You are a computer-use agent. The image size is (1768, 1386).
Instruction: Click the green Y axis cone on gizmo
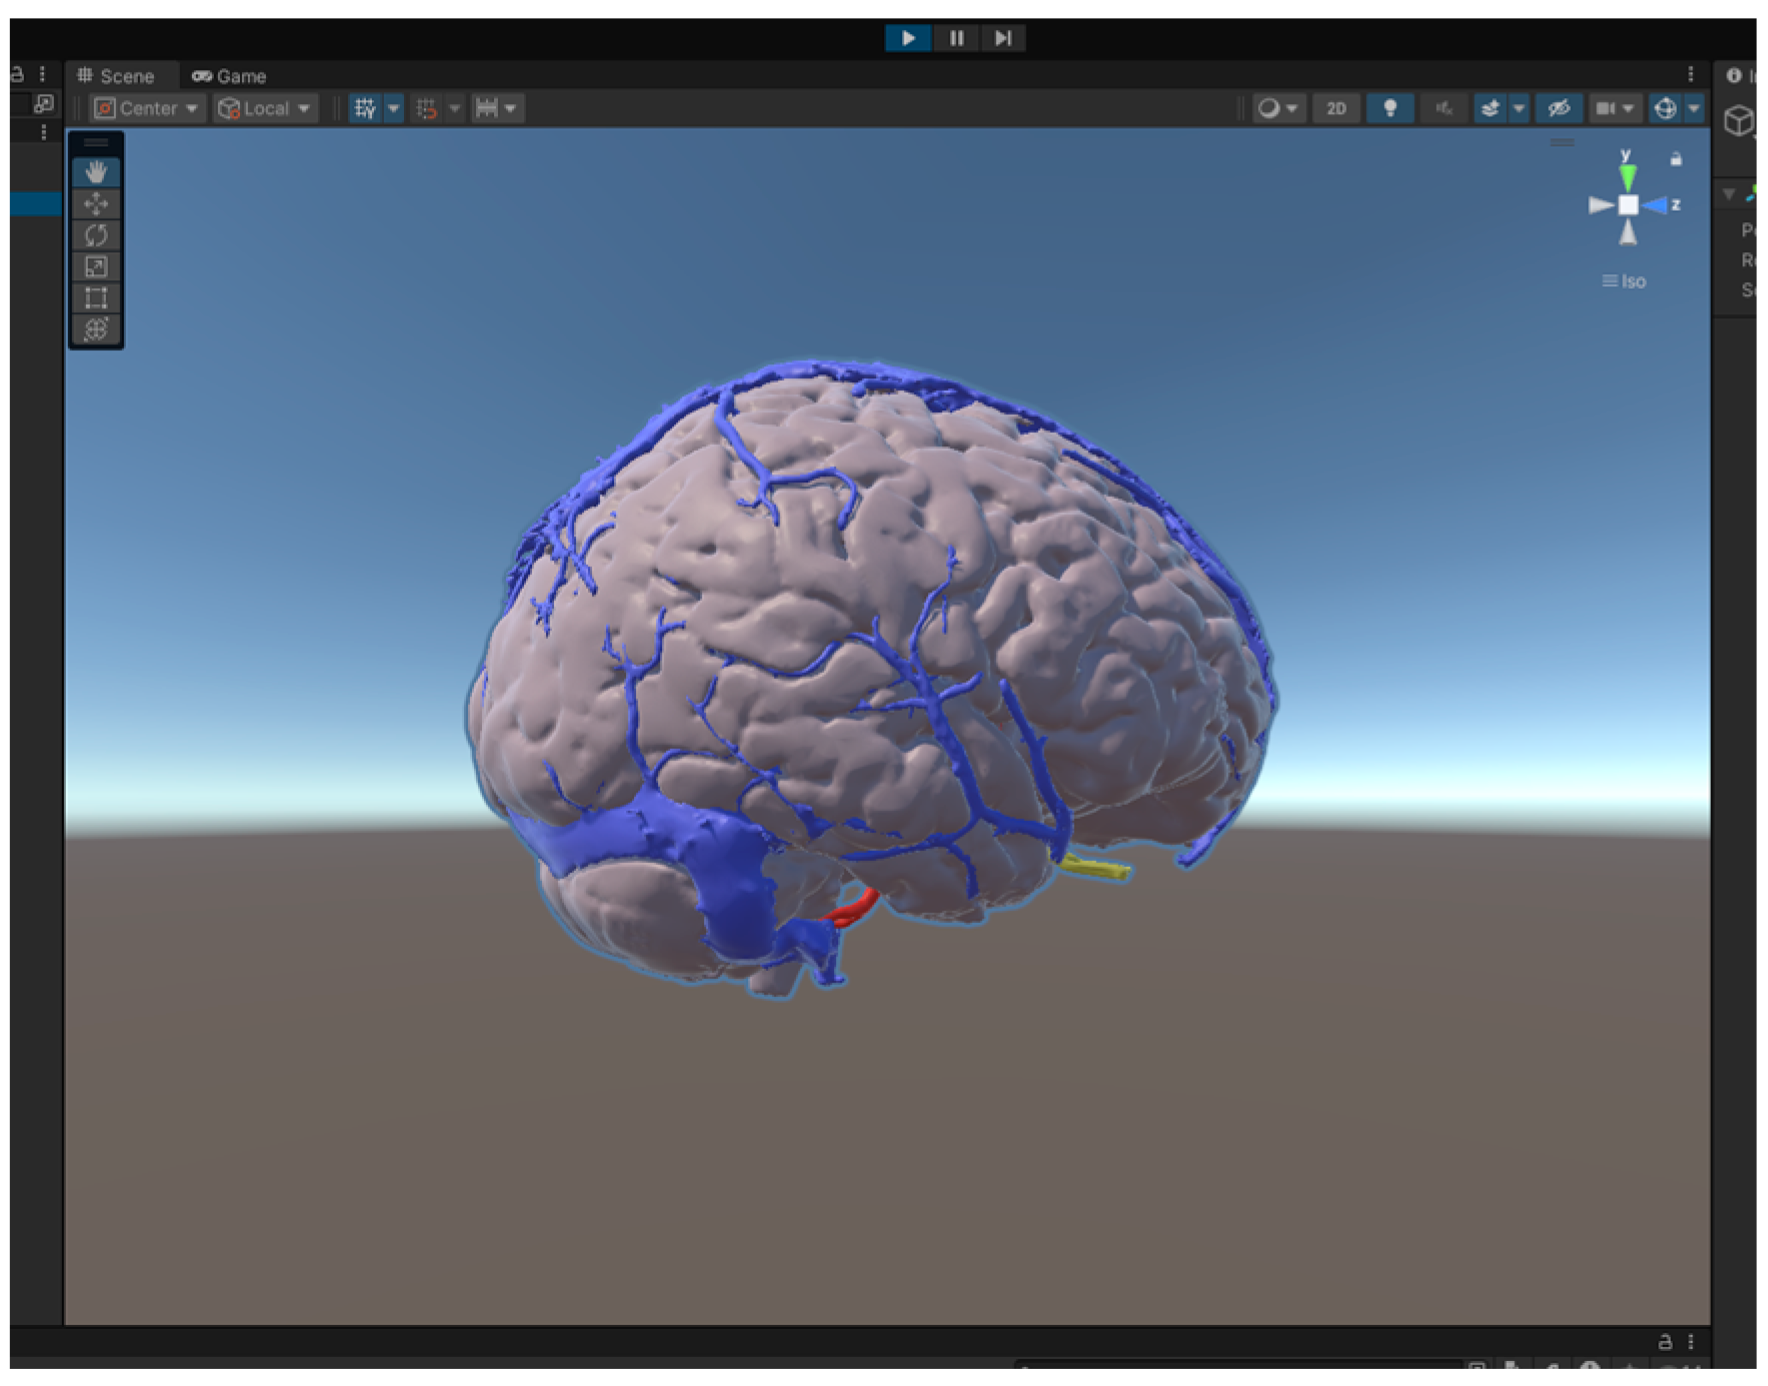[1628, 177]
